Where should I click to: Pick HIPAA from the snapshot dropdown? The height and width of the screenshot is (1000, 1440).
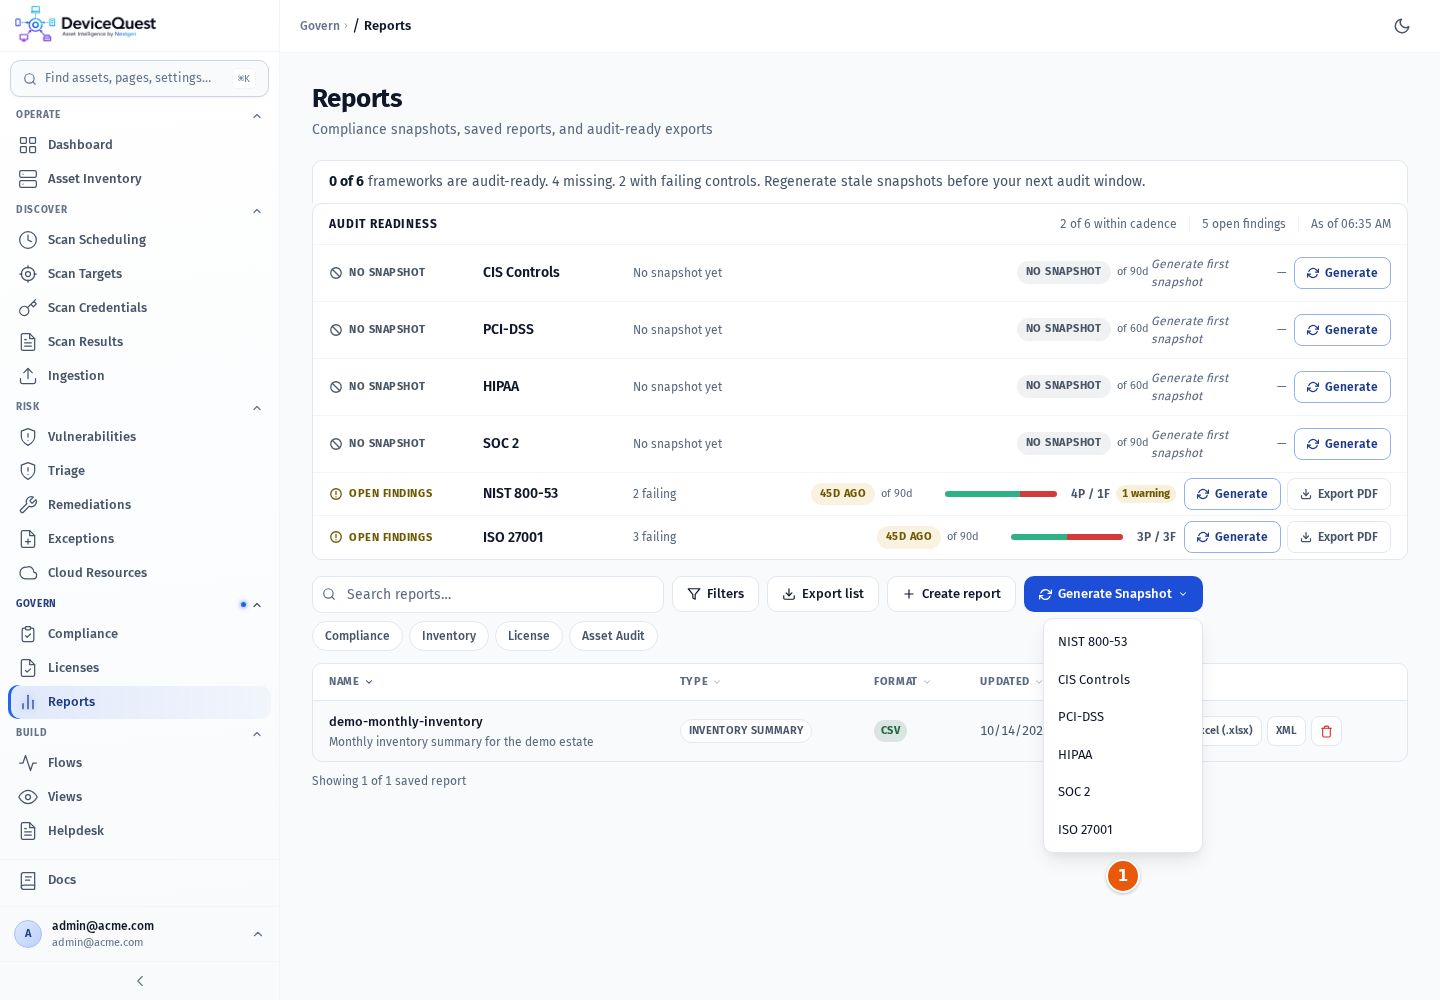[1123, 755]
